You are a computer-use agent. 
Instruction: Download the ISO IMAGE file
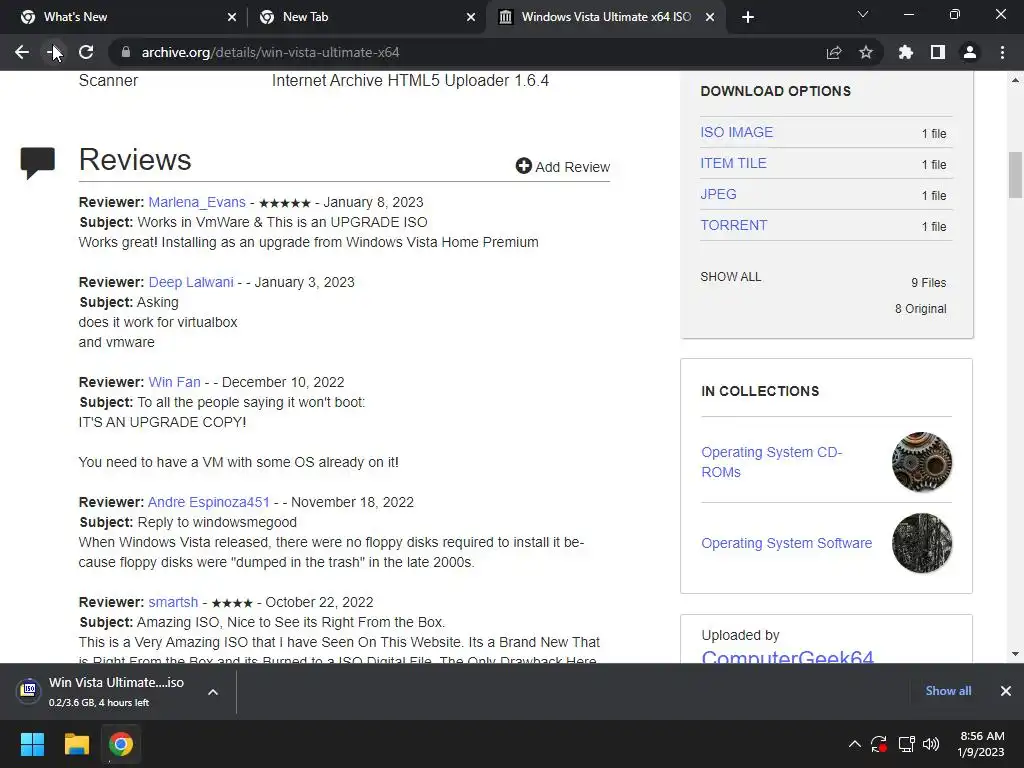click(737, 132)
